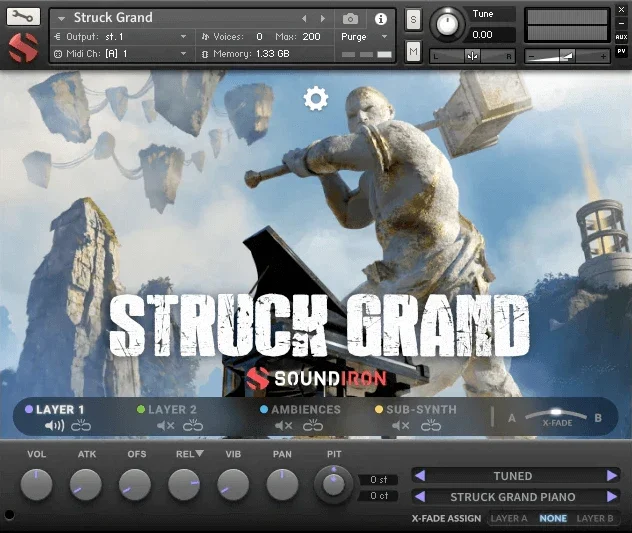Viewport: 632px width, 533px height.
Task: Click the black dot bottom-left corner
Action: [x=9, y=514]
